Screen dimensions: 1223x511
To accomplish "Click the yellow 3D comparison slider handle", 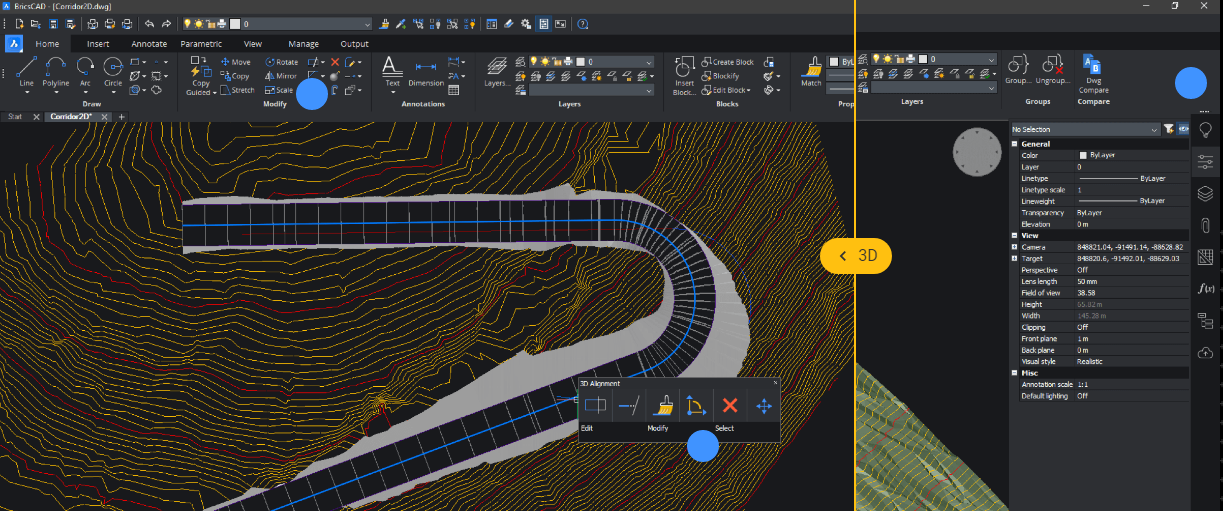I will [x=855, y=256].
